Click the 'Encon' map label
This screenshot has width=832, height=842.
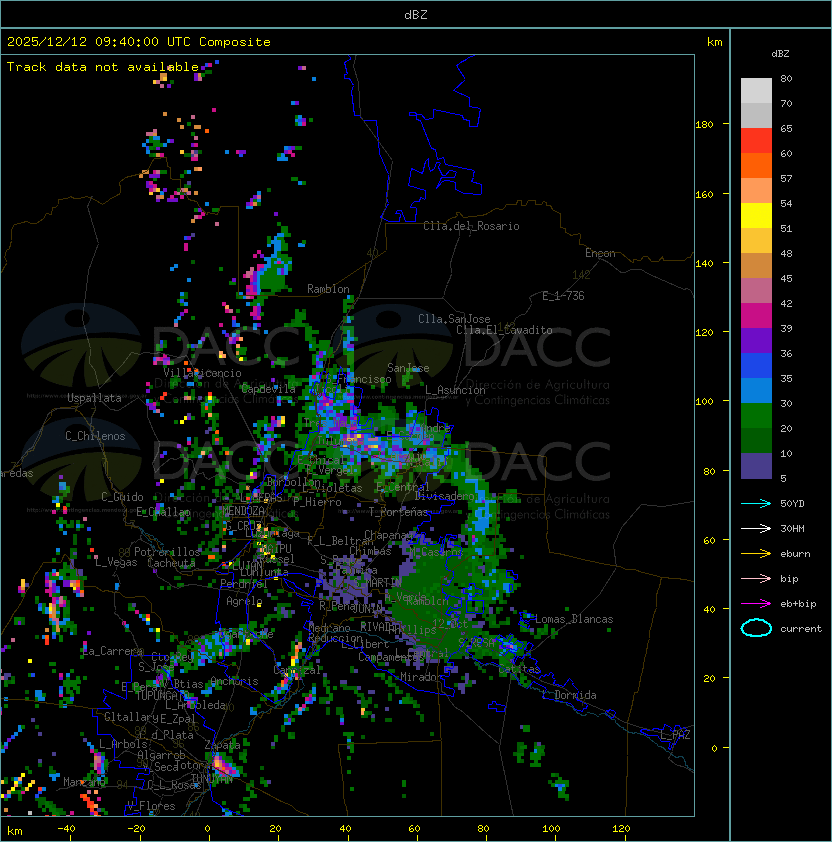point(600,253)
